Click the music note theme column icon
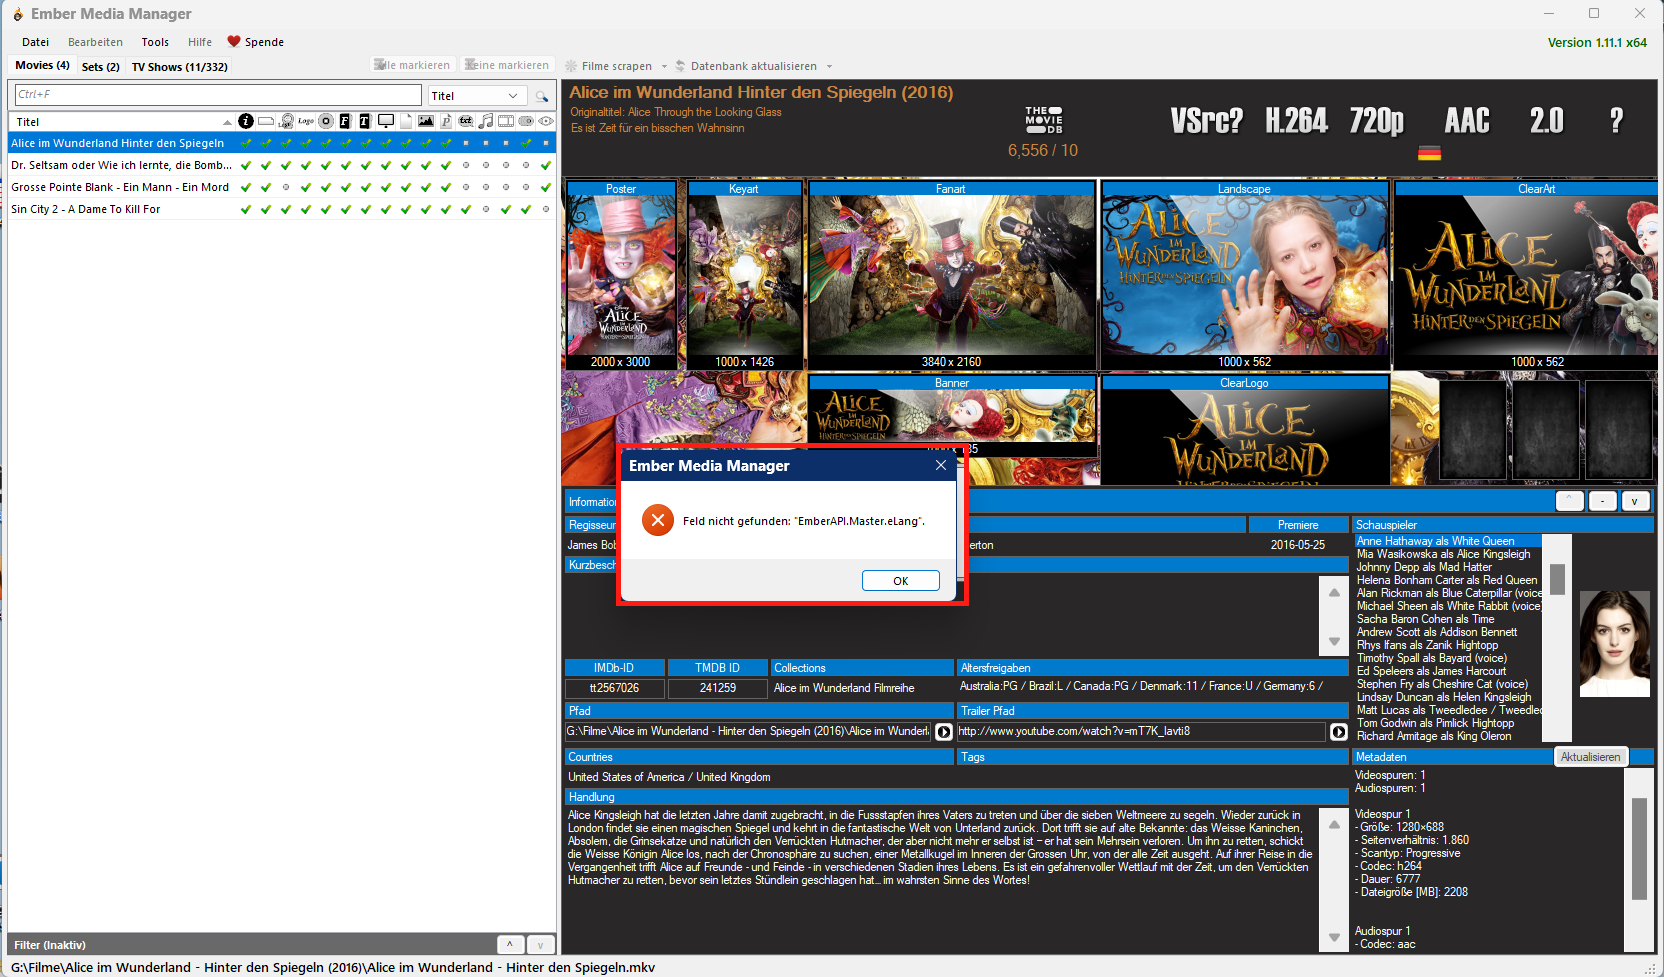 click(486, 121)
